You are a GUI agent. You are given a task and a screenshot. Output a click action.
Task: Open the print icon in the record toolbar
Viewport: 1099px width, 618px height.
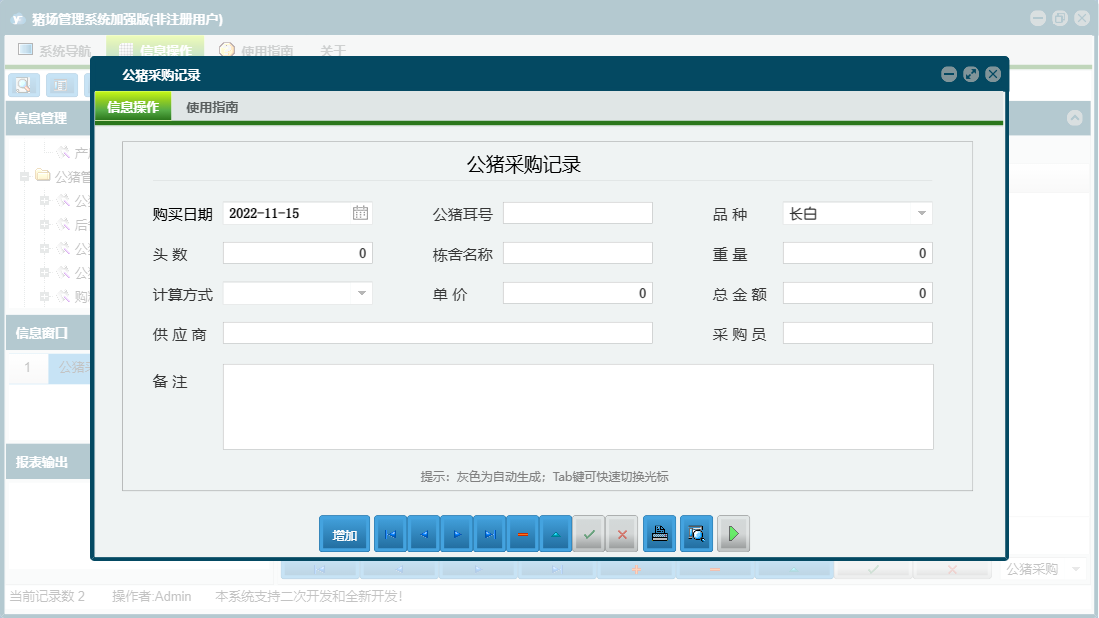click(x=659, y=533)
